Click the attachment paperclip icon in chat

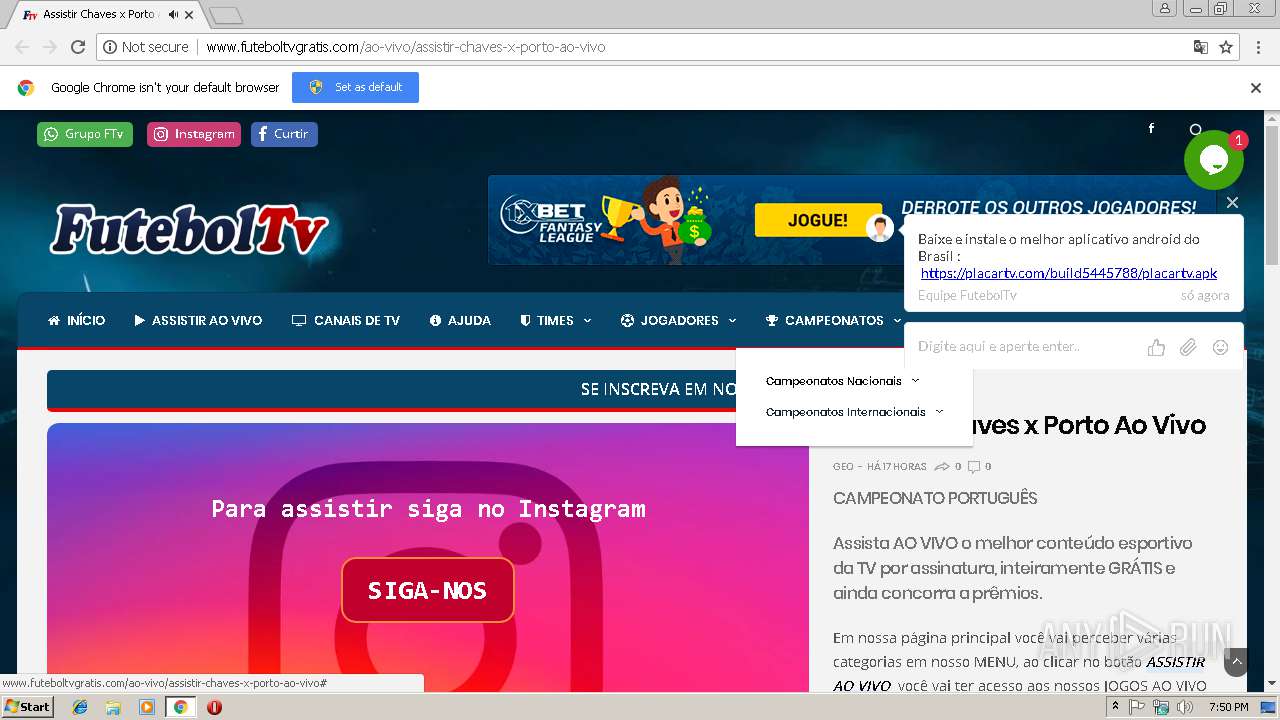pyautogui.click(x=1188, y=347)
